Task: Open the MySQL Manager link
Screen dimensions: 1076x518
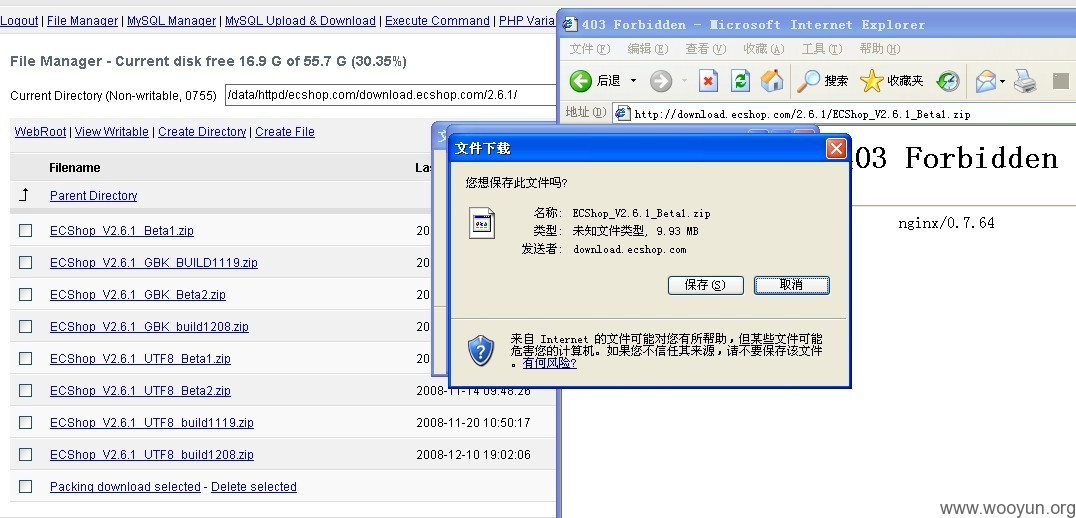Action: pos(172,21)
